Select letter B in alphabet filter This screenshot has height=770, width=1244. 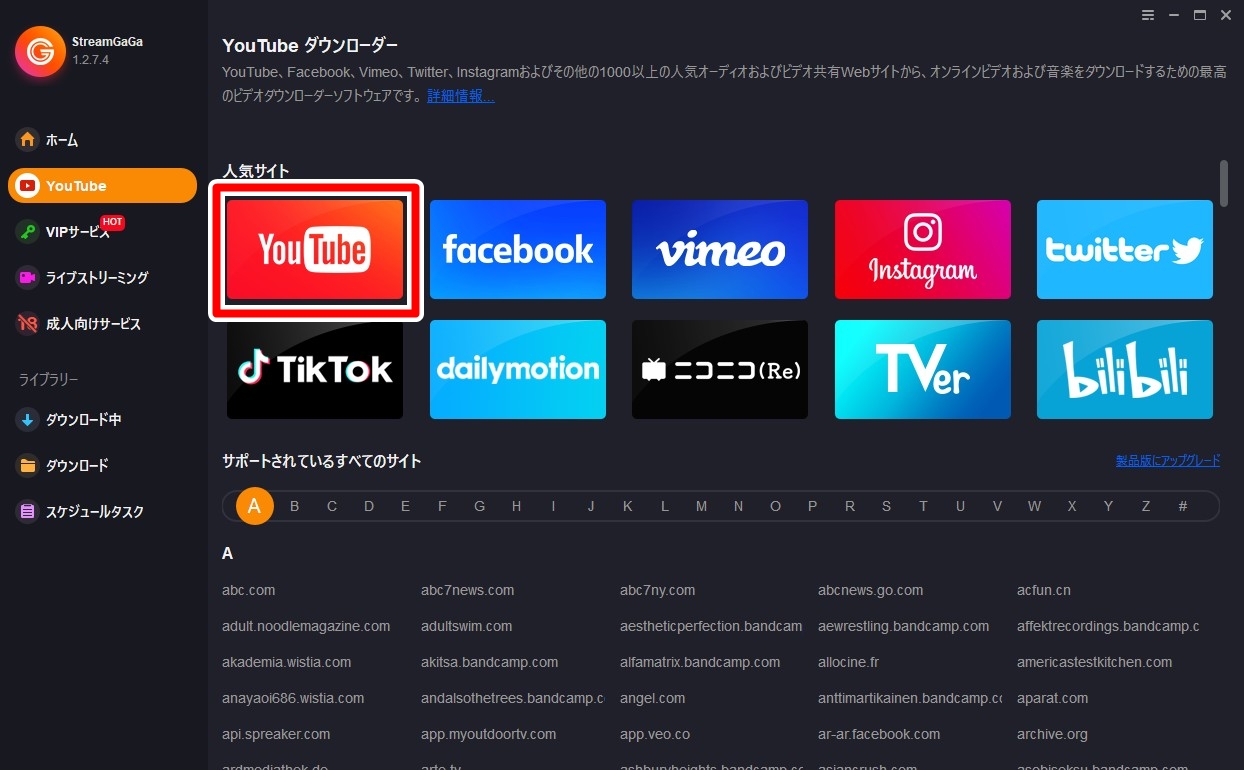click(x=295, y=506)
